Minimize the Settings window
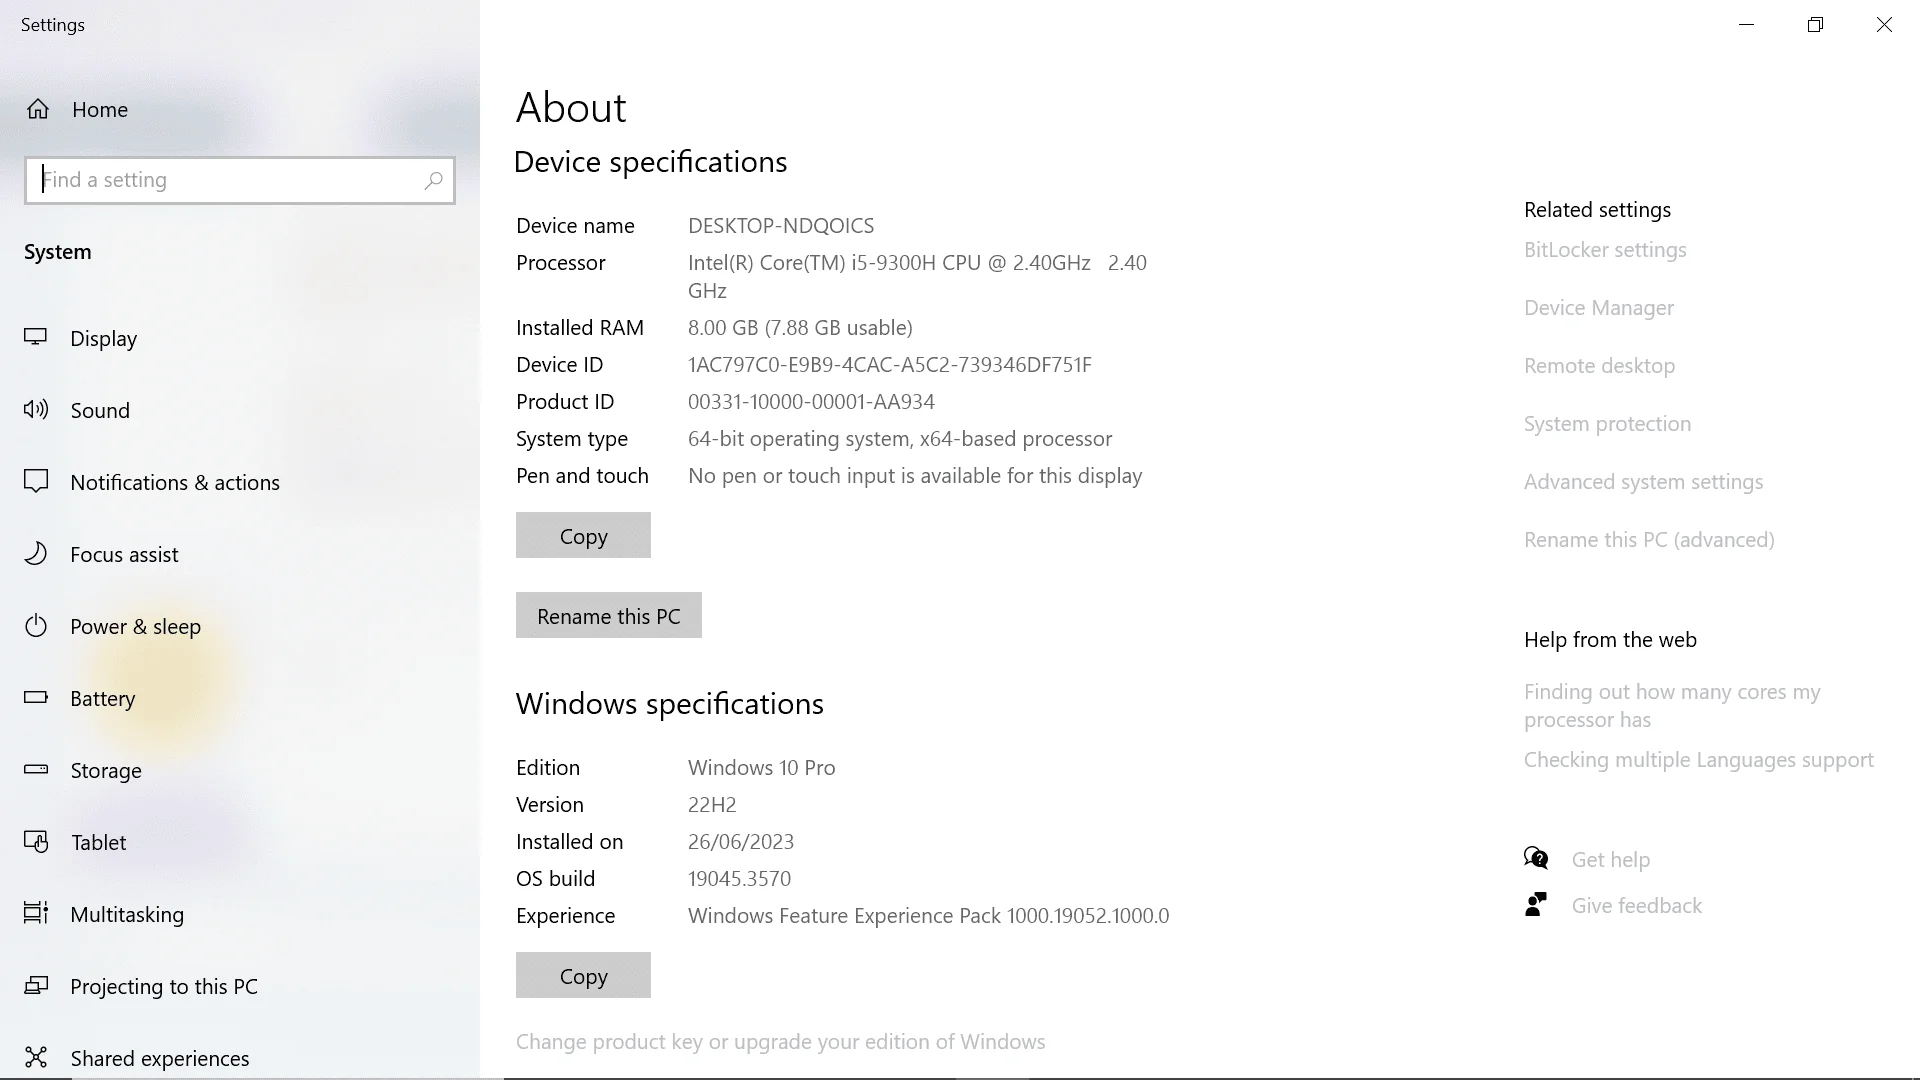 [x=1747, y=25]
